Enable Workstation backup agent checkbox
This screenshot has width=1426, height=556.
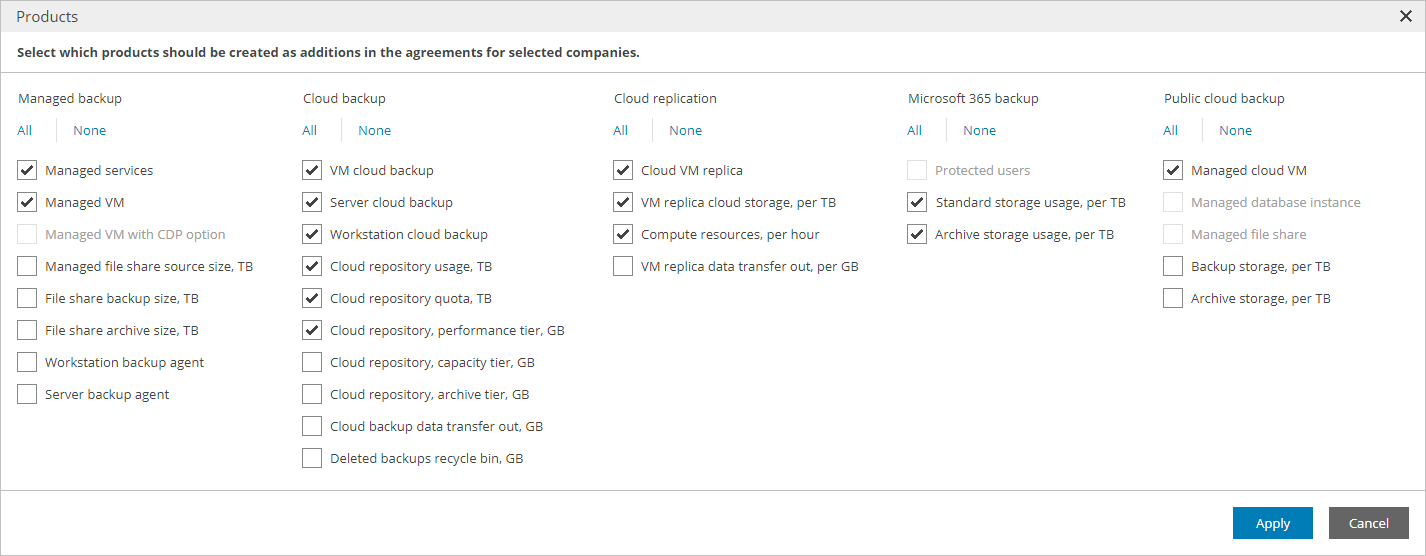tap(27, 362)
